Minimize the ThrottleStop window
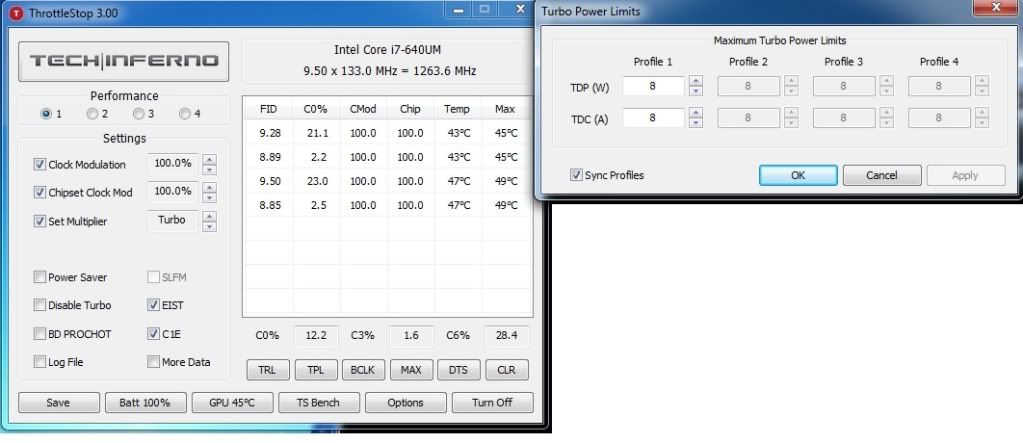Screen dimensions: 1023x443 coord(460,9)
